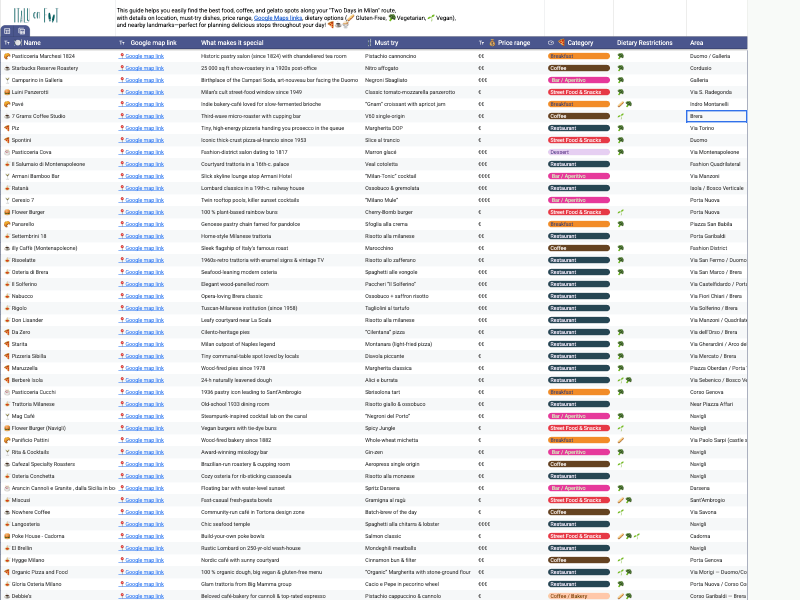Click the filter icon in the Price range header
This screenshot has height=600, width=800.
tap(481, 43)
